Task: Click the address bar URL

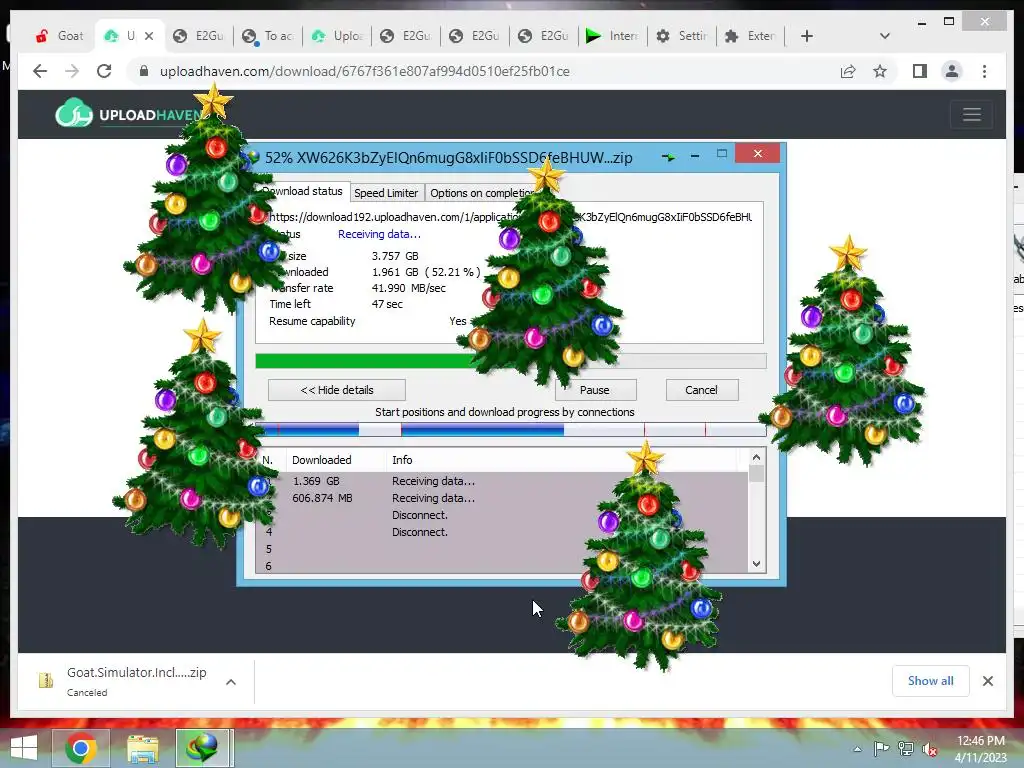Action: 364,71
